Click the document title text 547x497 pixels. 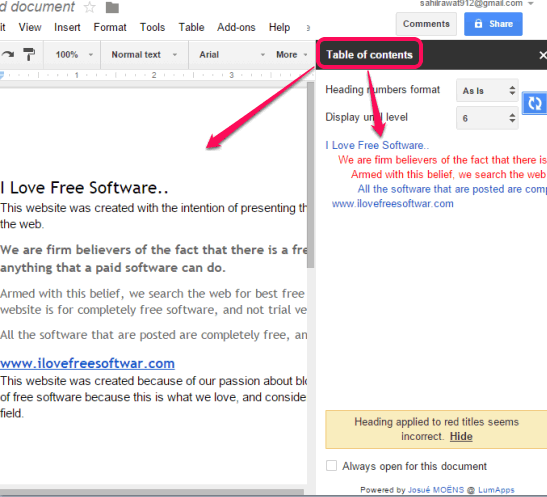[37, 7]
